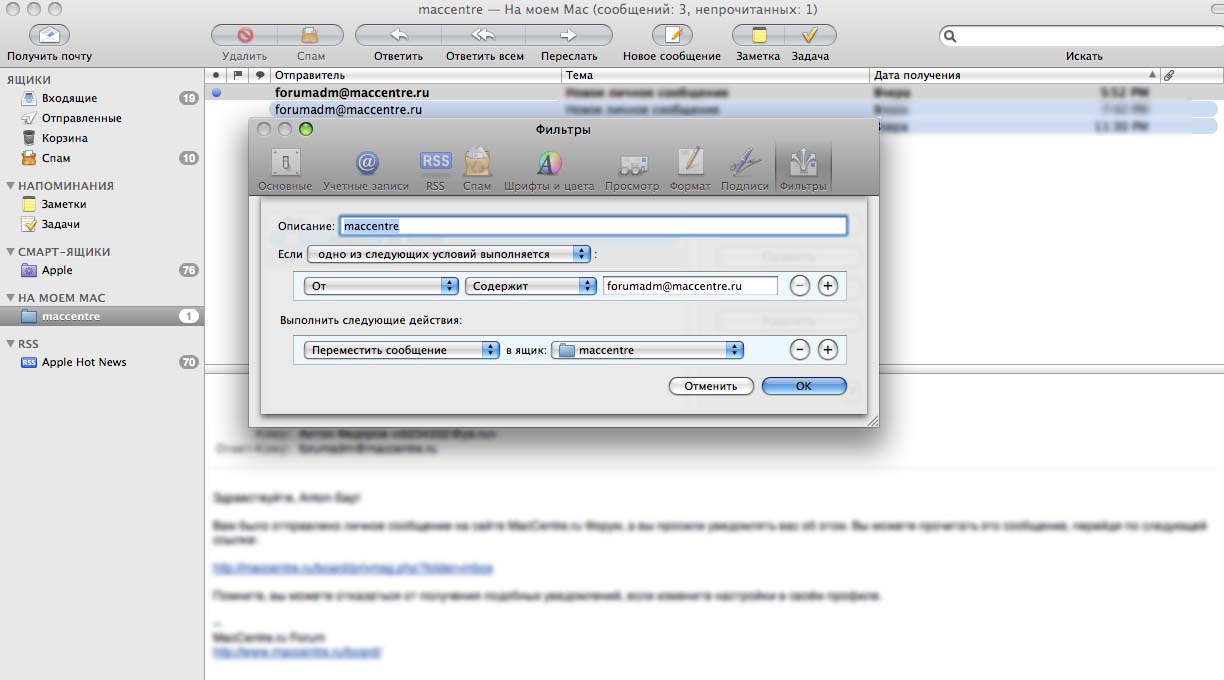Image resolution: width=1224 pixels, height=680 pixels.
Task: Collapse the СМАРТ-ЯЩИКИ sidebar section
Action: click(x=10, y=252)
